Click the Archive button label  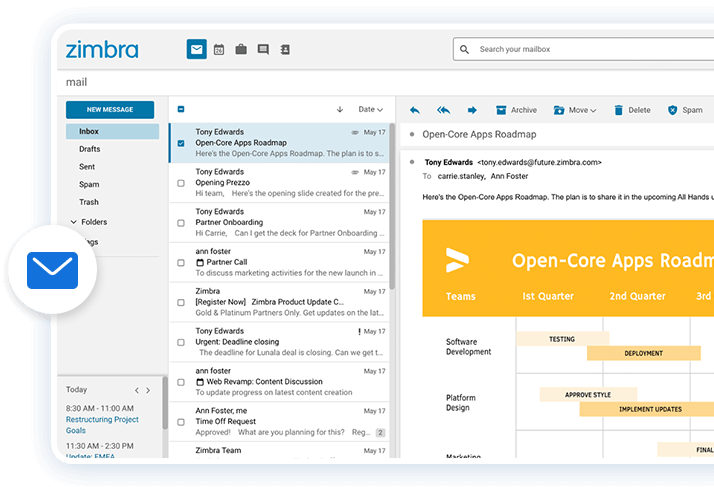(x=524, y=110)
